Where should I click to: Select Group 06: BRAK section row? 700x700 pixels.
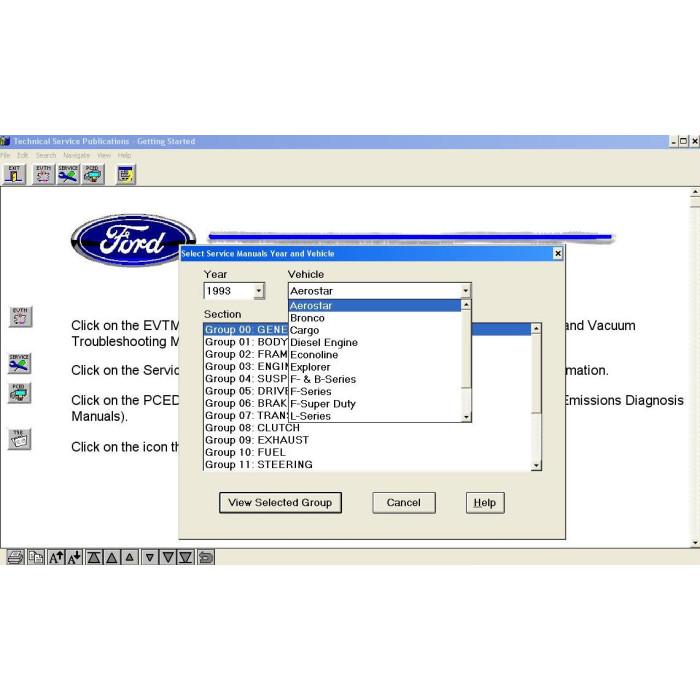click(x=246, y=403)
